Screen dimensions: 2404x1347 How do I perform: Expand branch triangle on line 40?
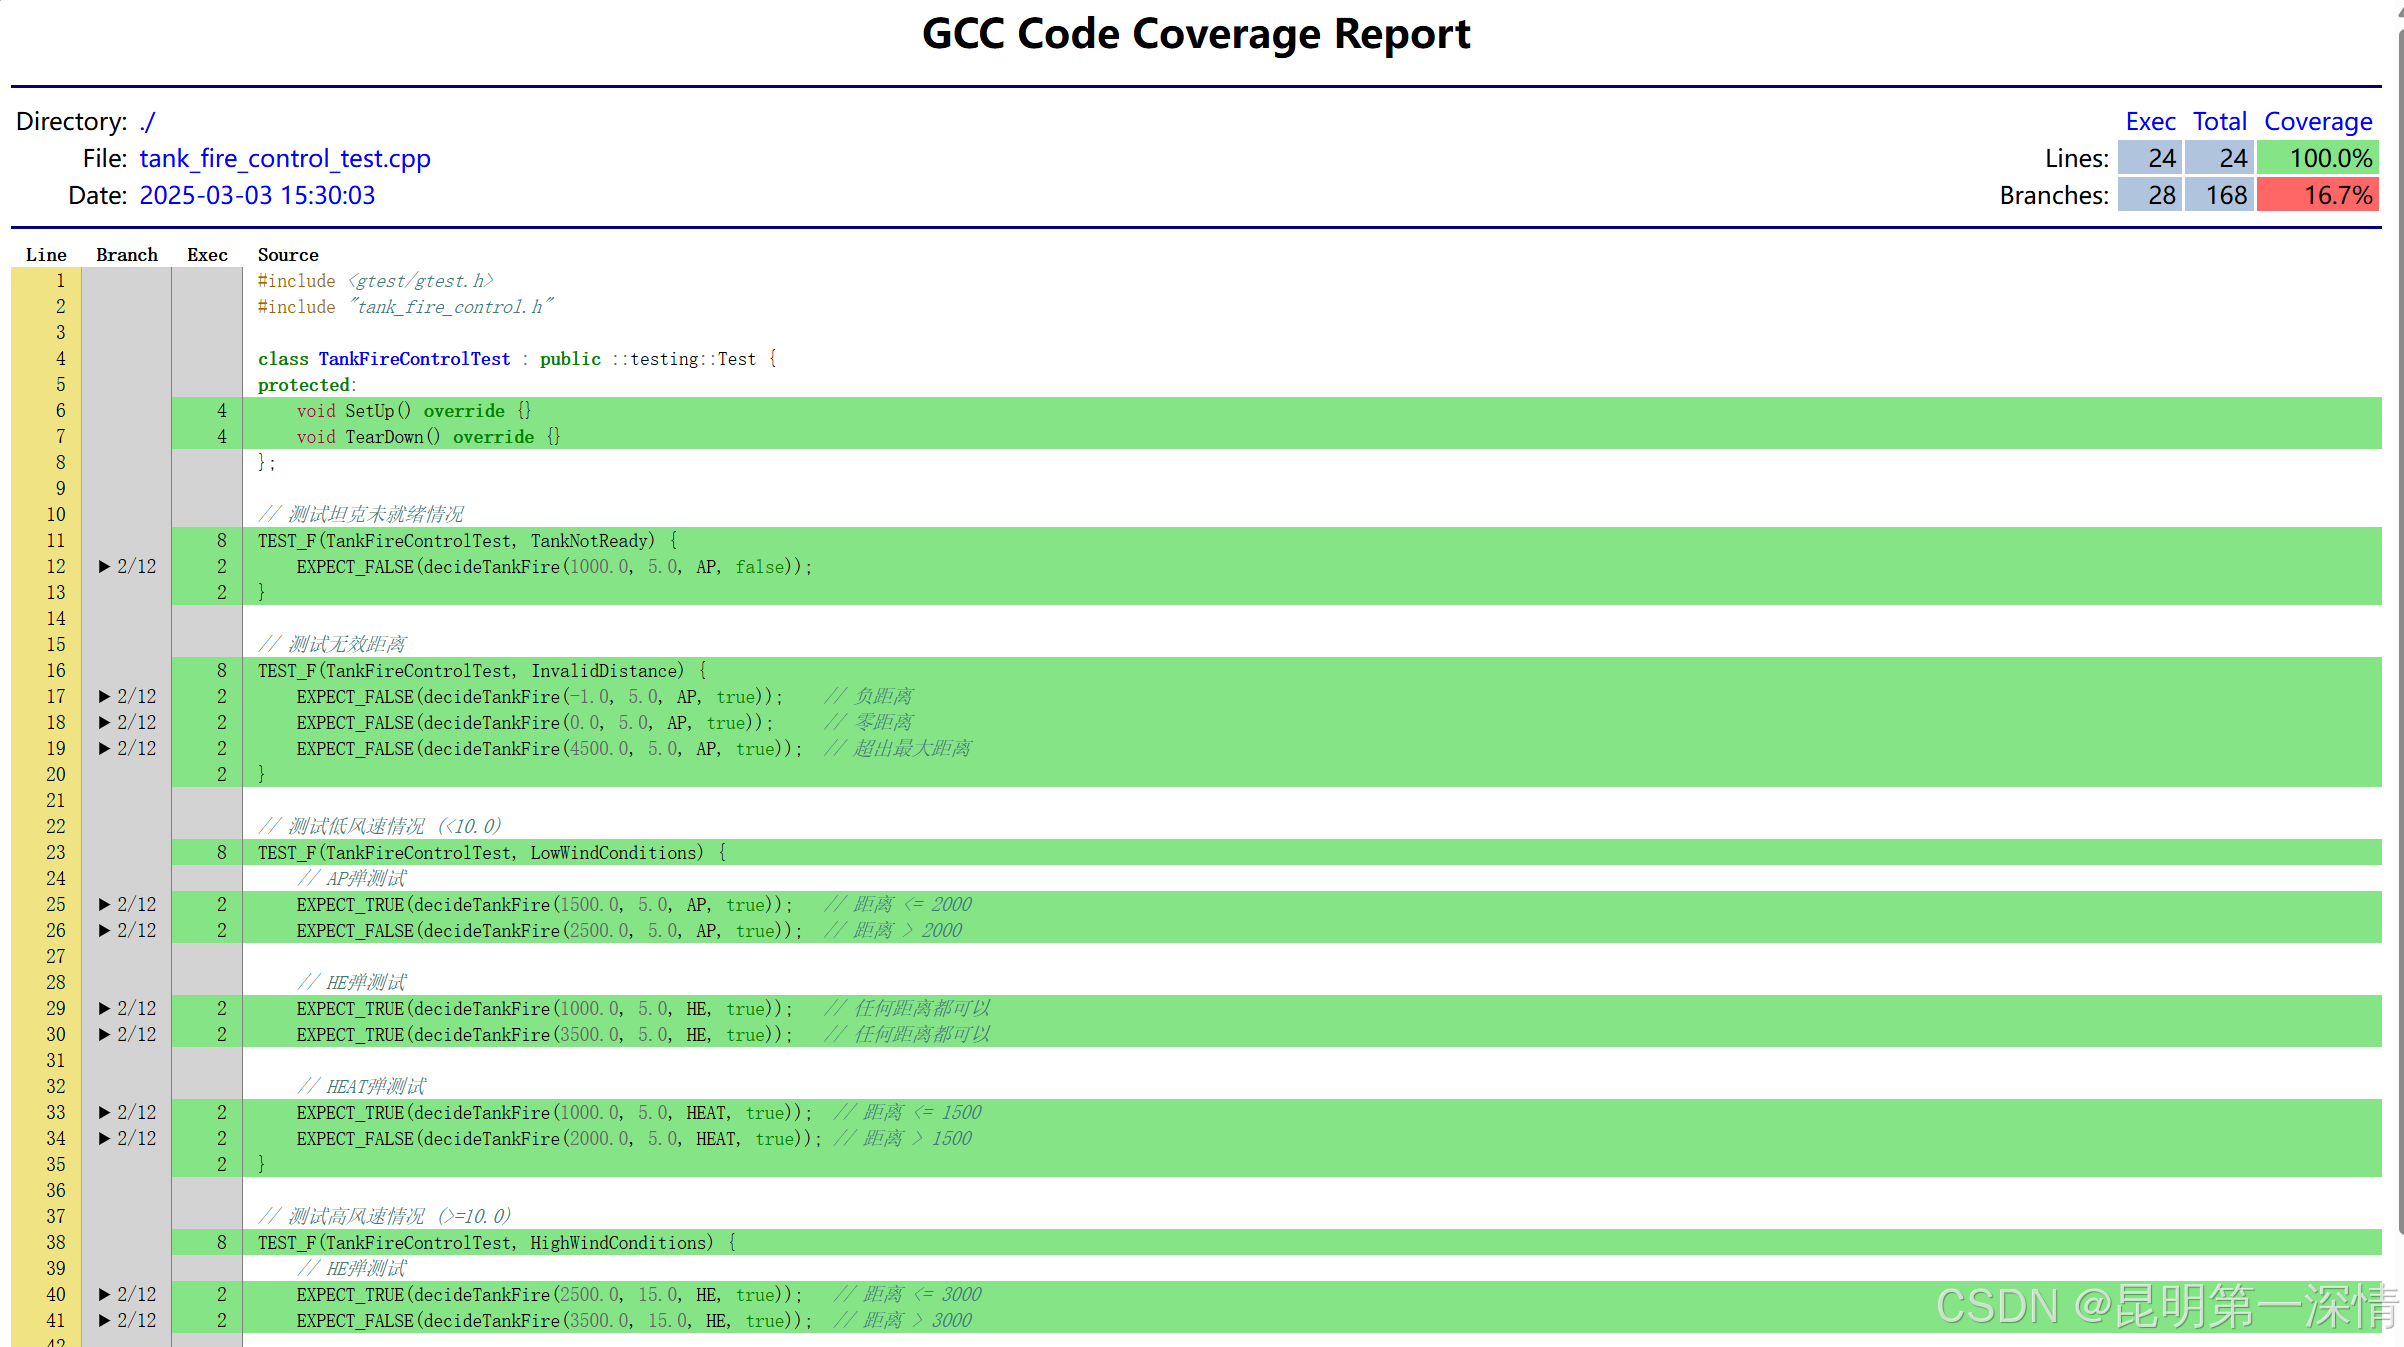104,1295
